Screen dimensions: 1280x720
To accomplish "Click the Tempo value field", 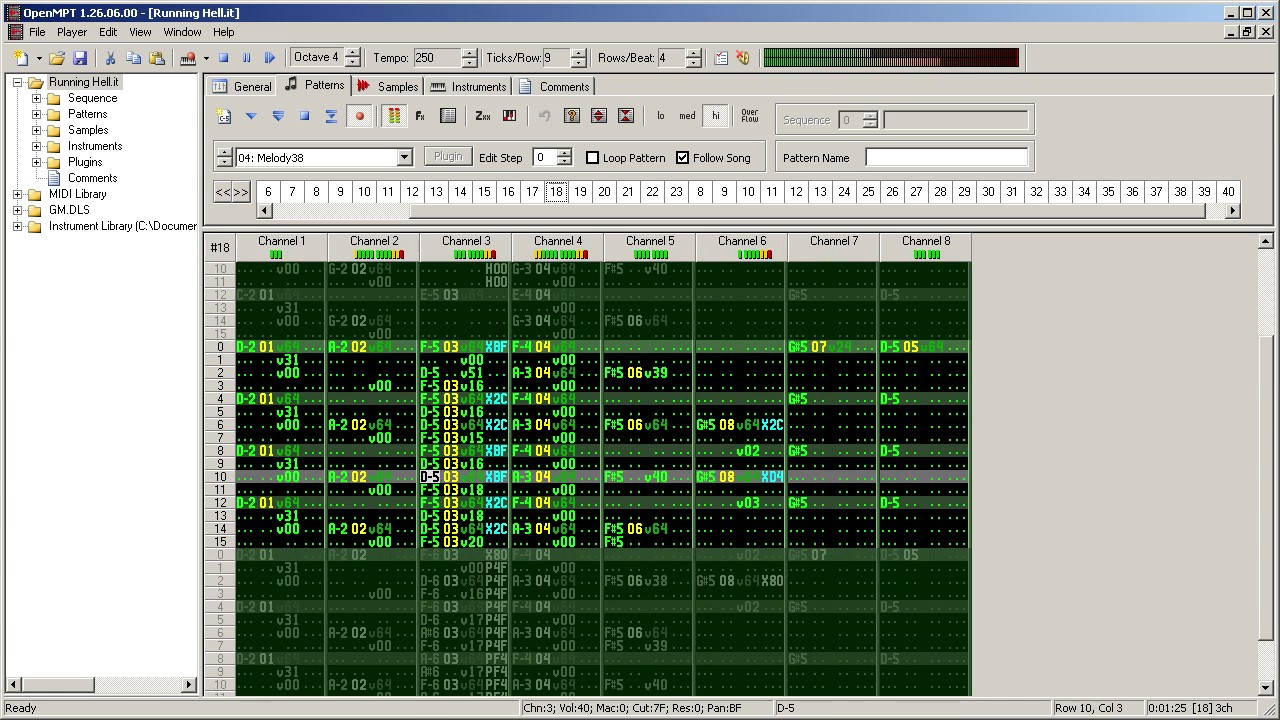I will point(437,58).
